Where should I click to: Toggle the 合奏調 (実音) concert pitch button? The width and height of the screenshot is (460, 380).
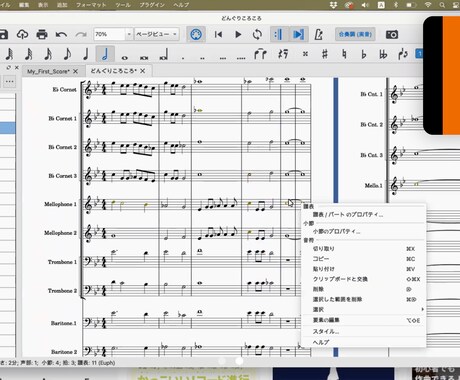point(355,34)
